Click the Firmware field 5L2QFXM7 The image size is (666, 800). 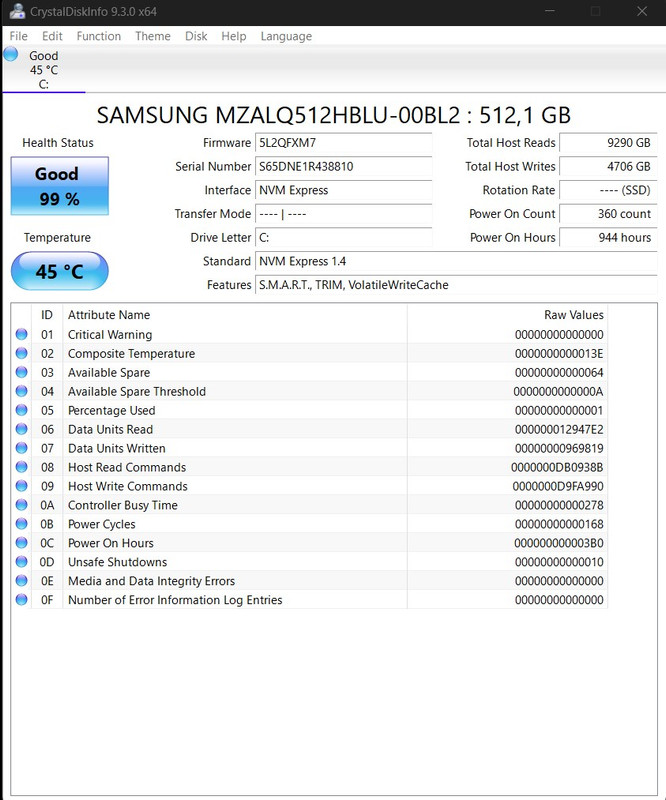pos(343,143)
